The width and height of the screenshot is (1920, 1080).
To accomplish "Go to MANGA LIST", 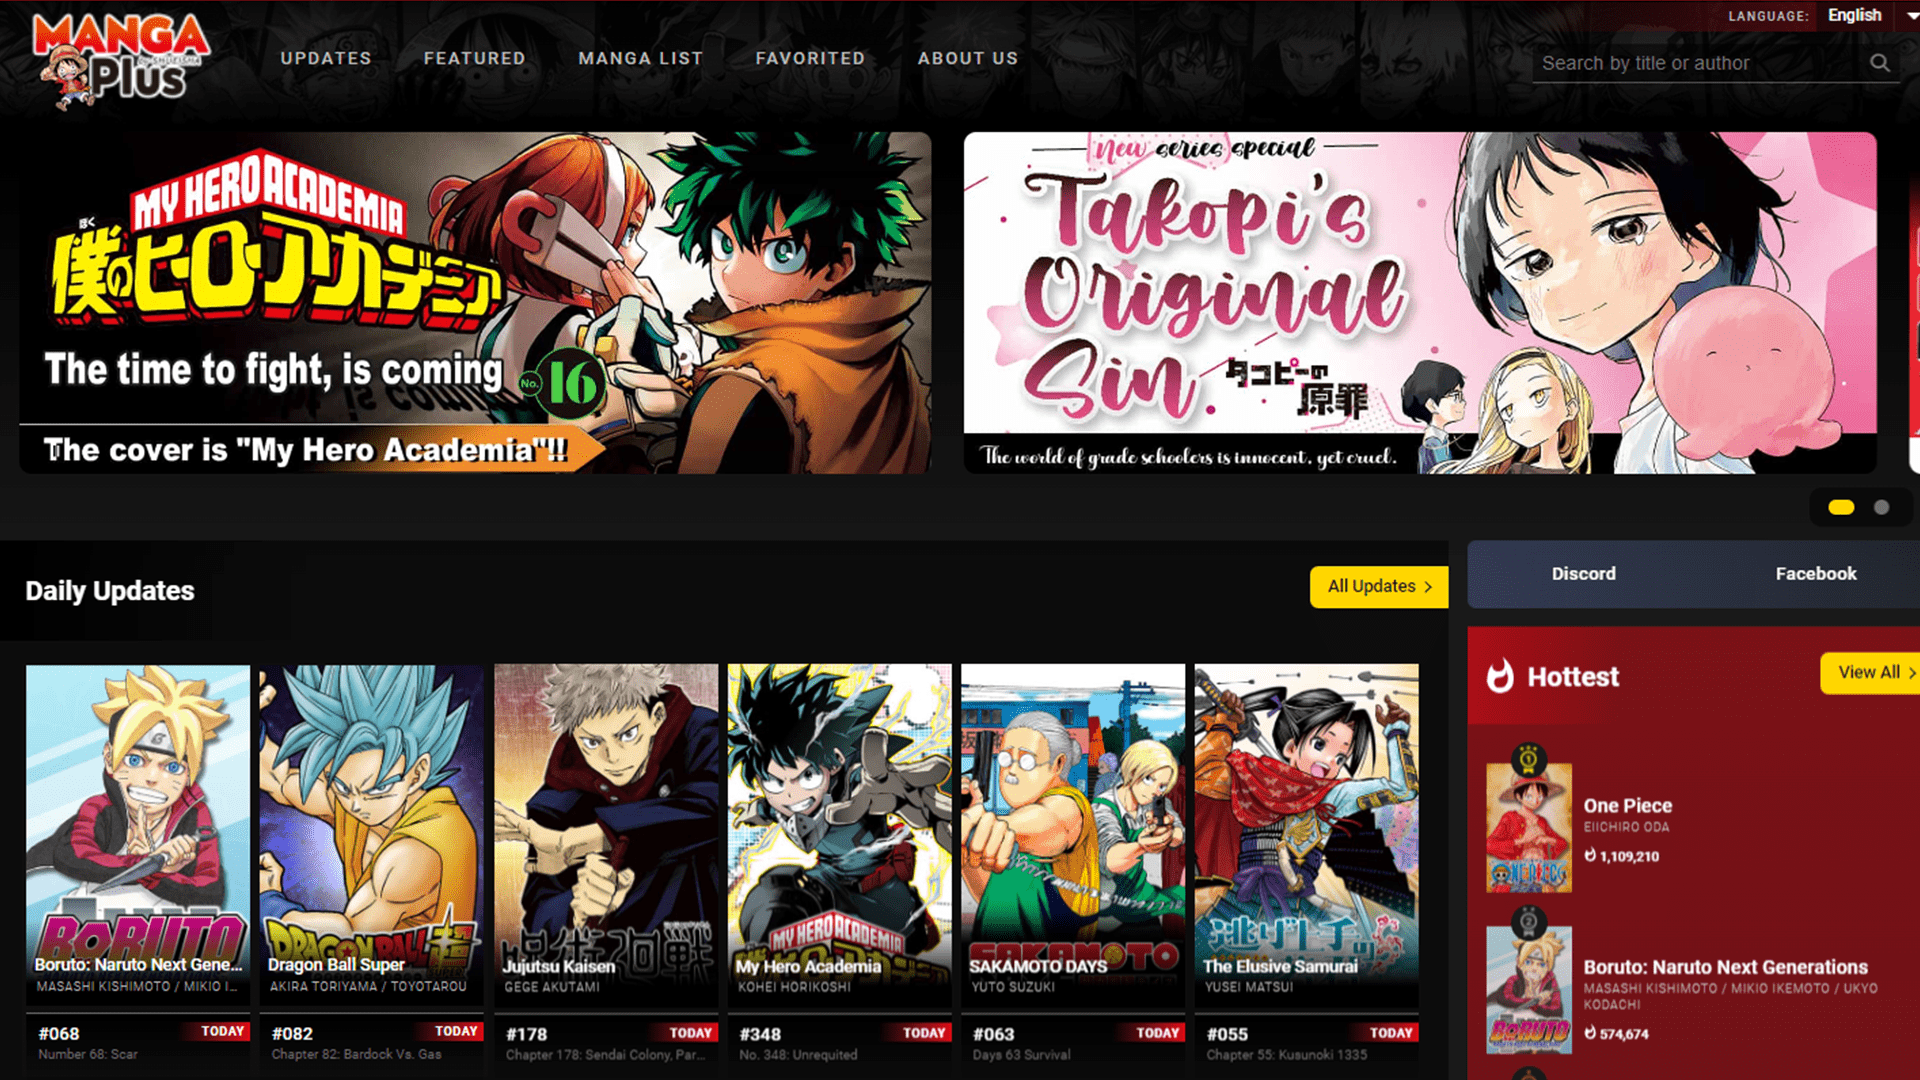I will point(641,58).
